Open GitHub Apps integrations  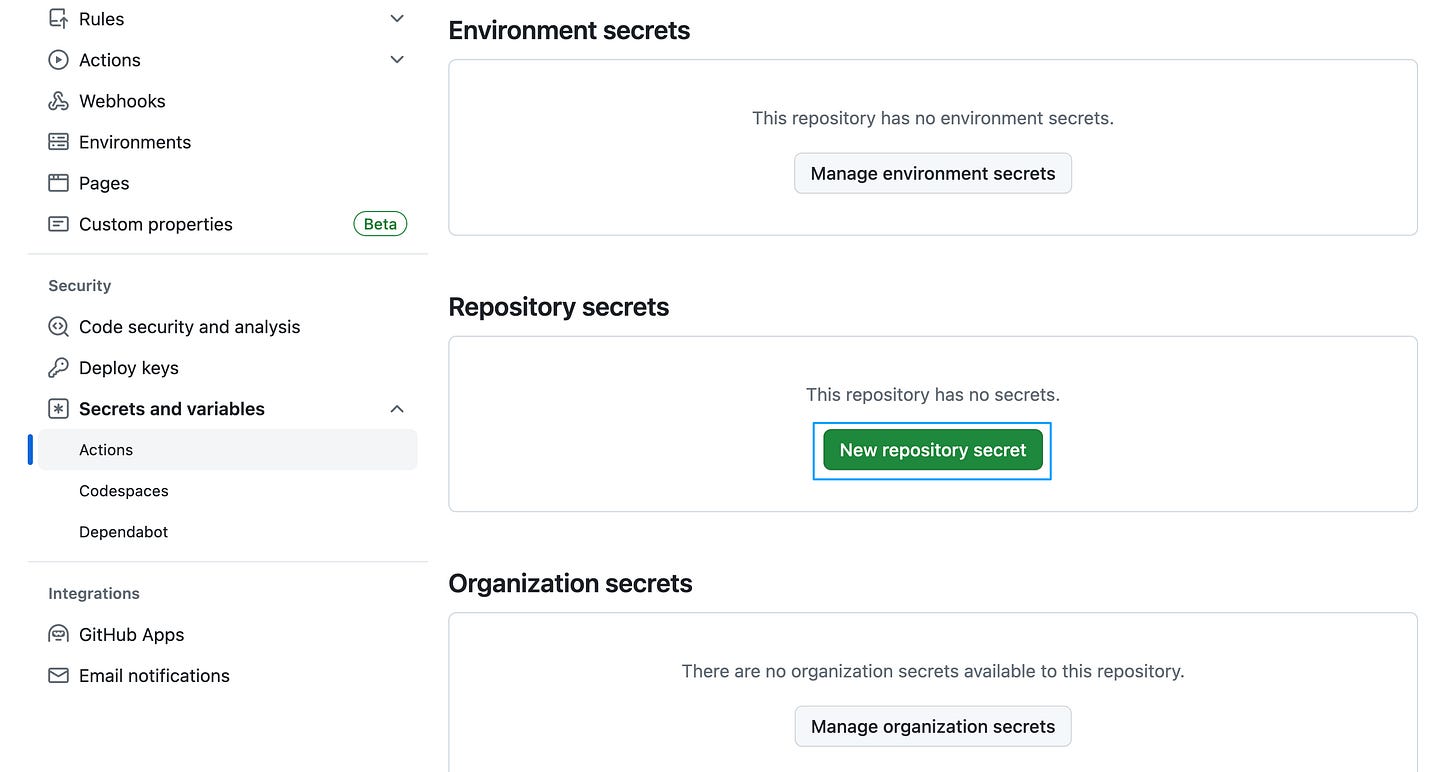click(131, 634)
